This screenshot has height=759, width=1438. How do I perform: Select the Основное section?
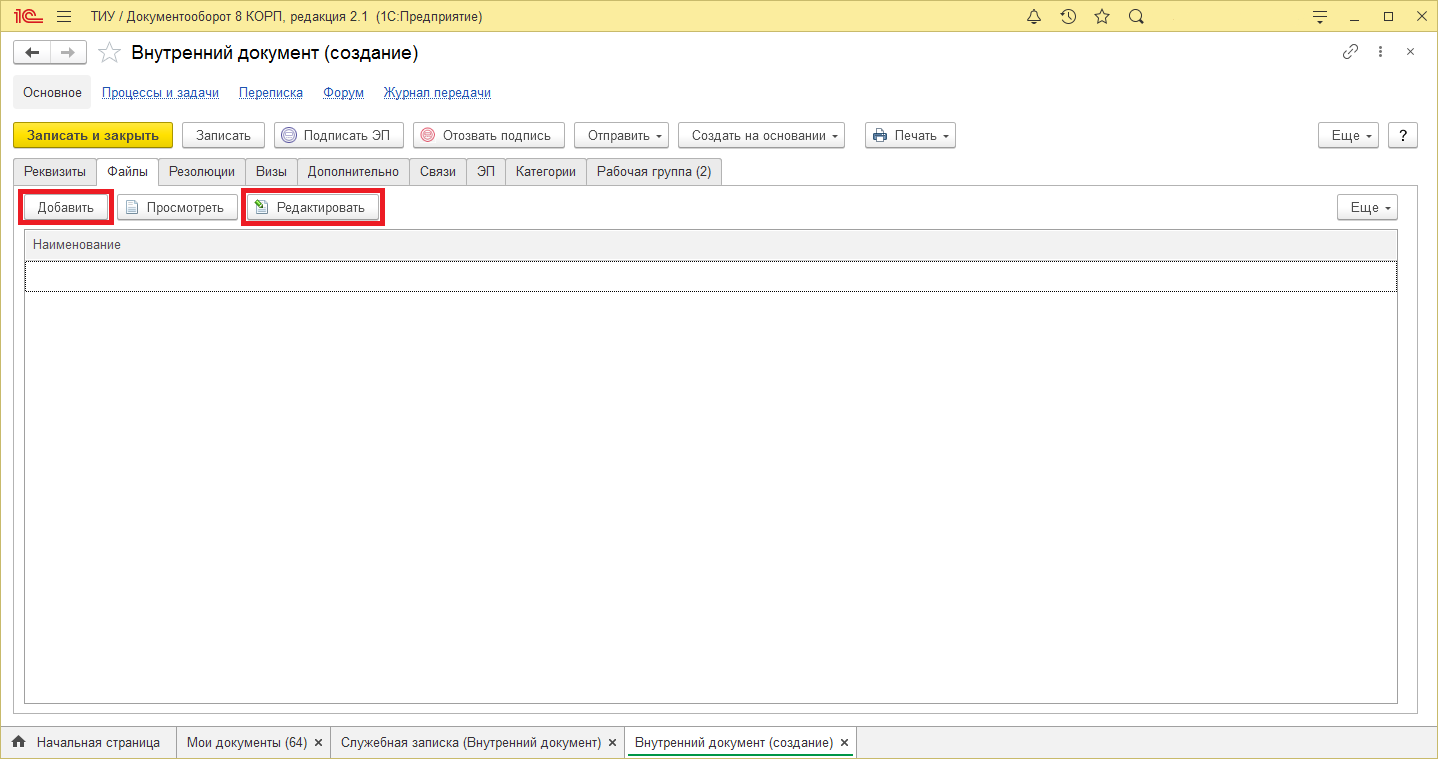point(52,92)
